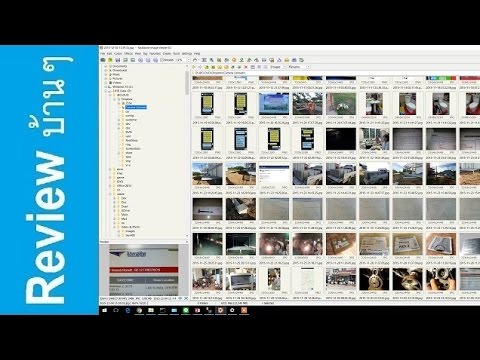
Task: Click the Cortana circle on the taskbar
Action: click(116, 310)
